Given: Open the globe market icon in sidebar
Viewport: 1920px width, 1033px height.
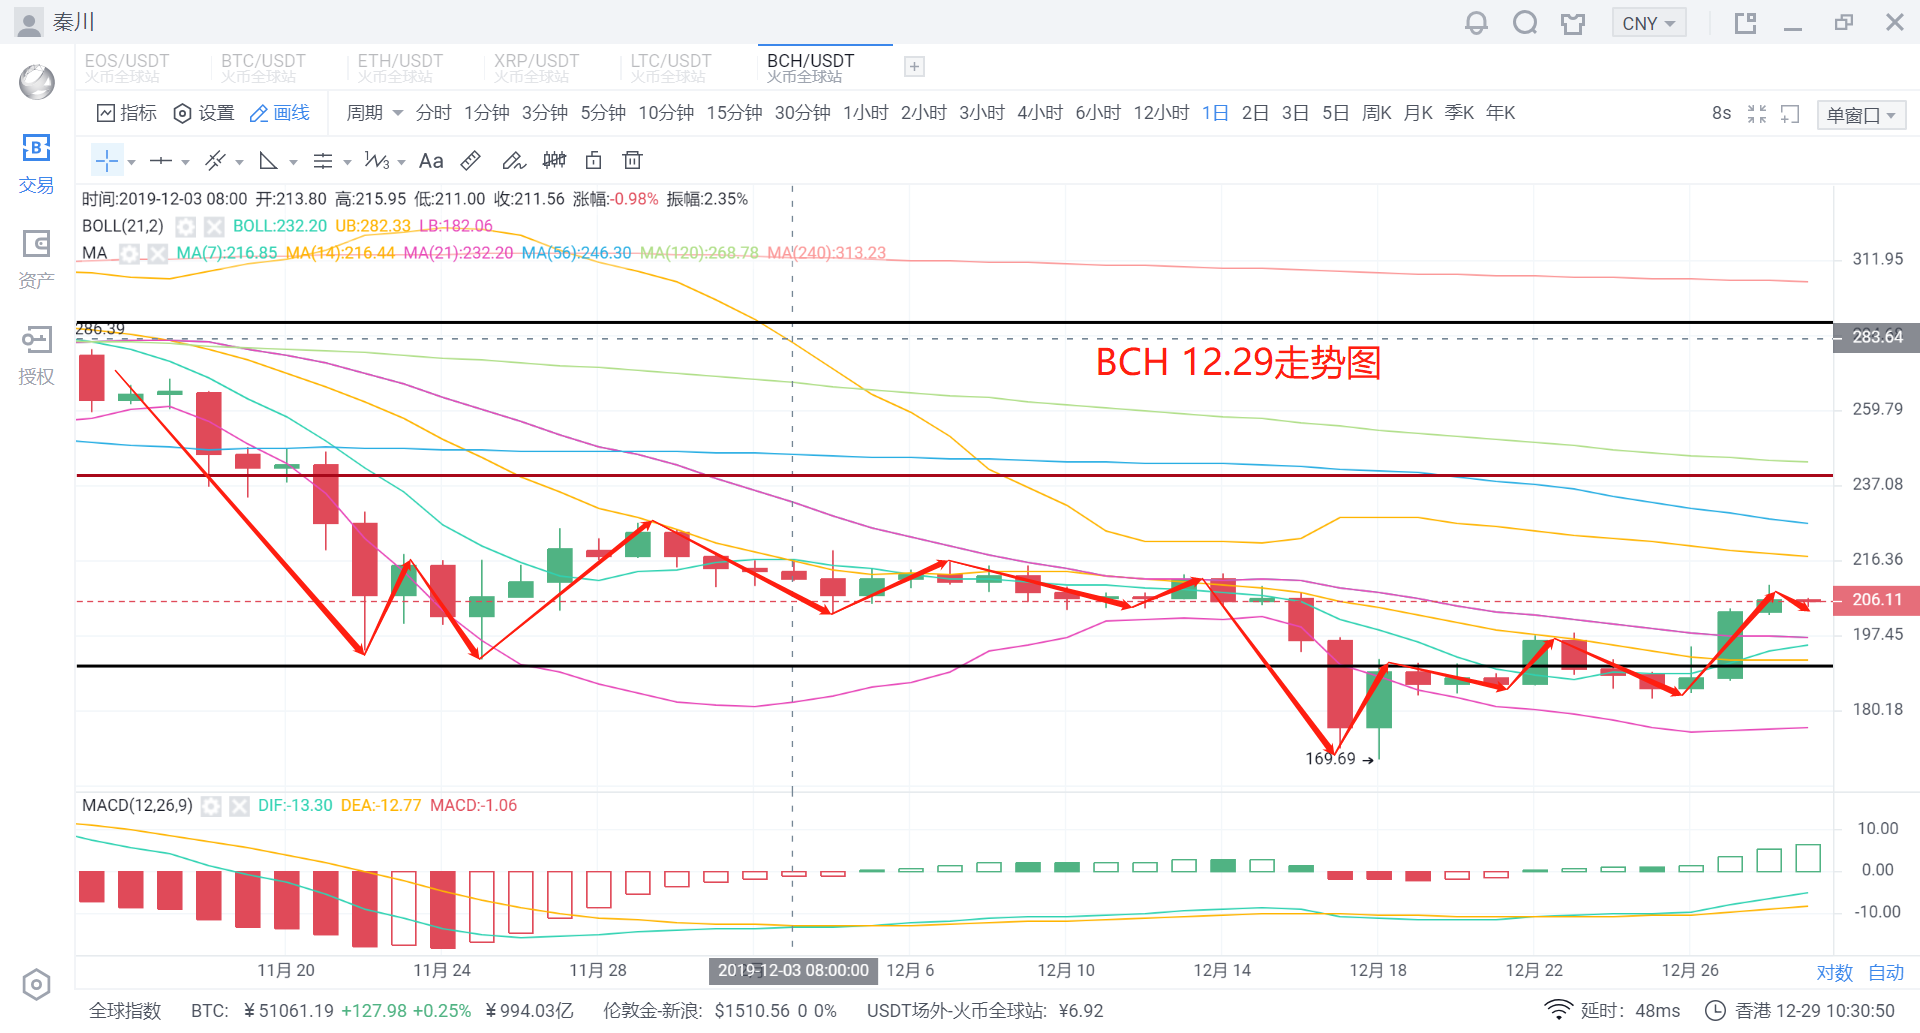Looking at the screenshot, I should [37, 82].
